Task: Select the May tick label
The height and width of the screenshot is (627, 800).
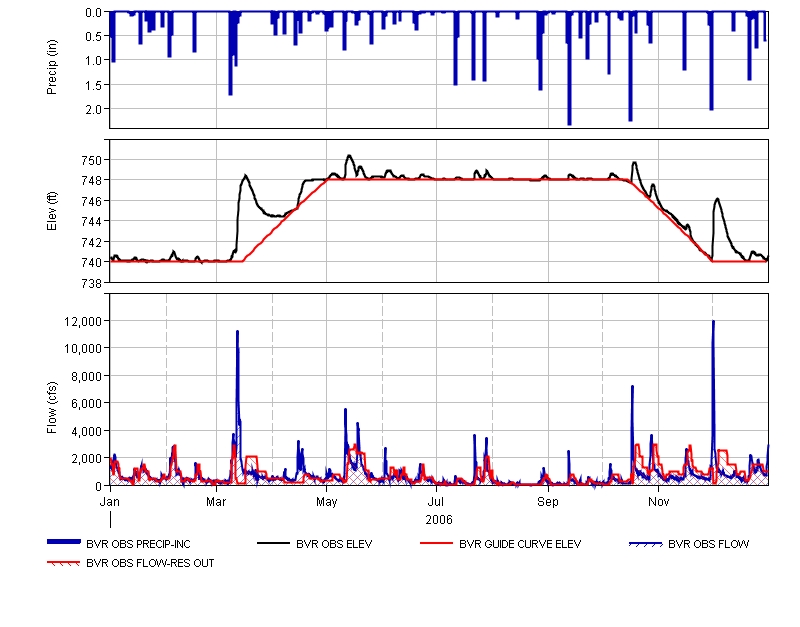Action: pyautogui.click(x=327, y=502)
